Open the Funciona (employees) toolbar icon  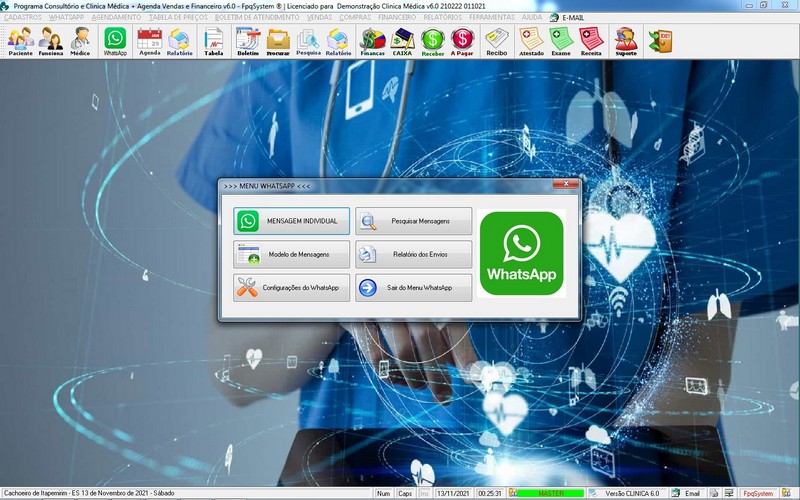51,42
